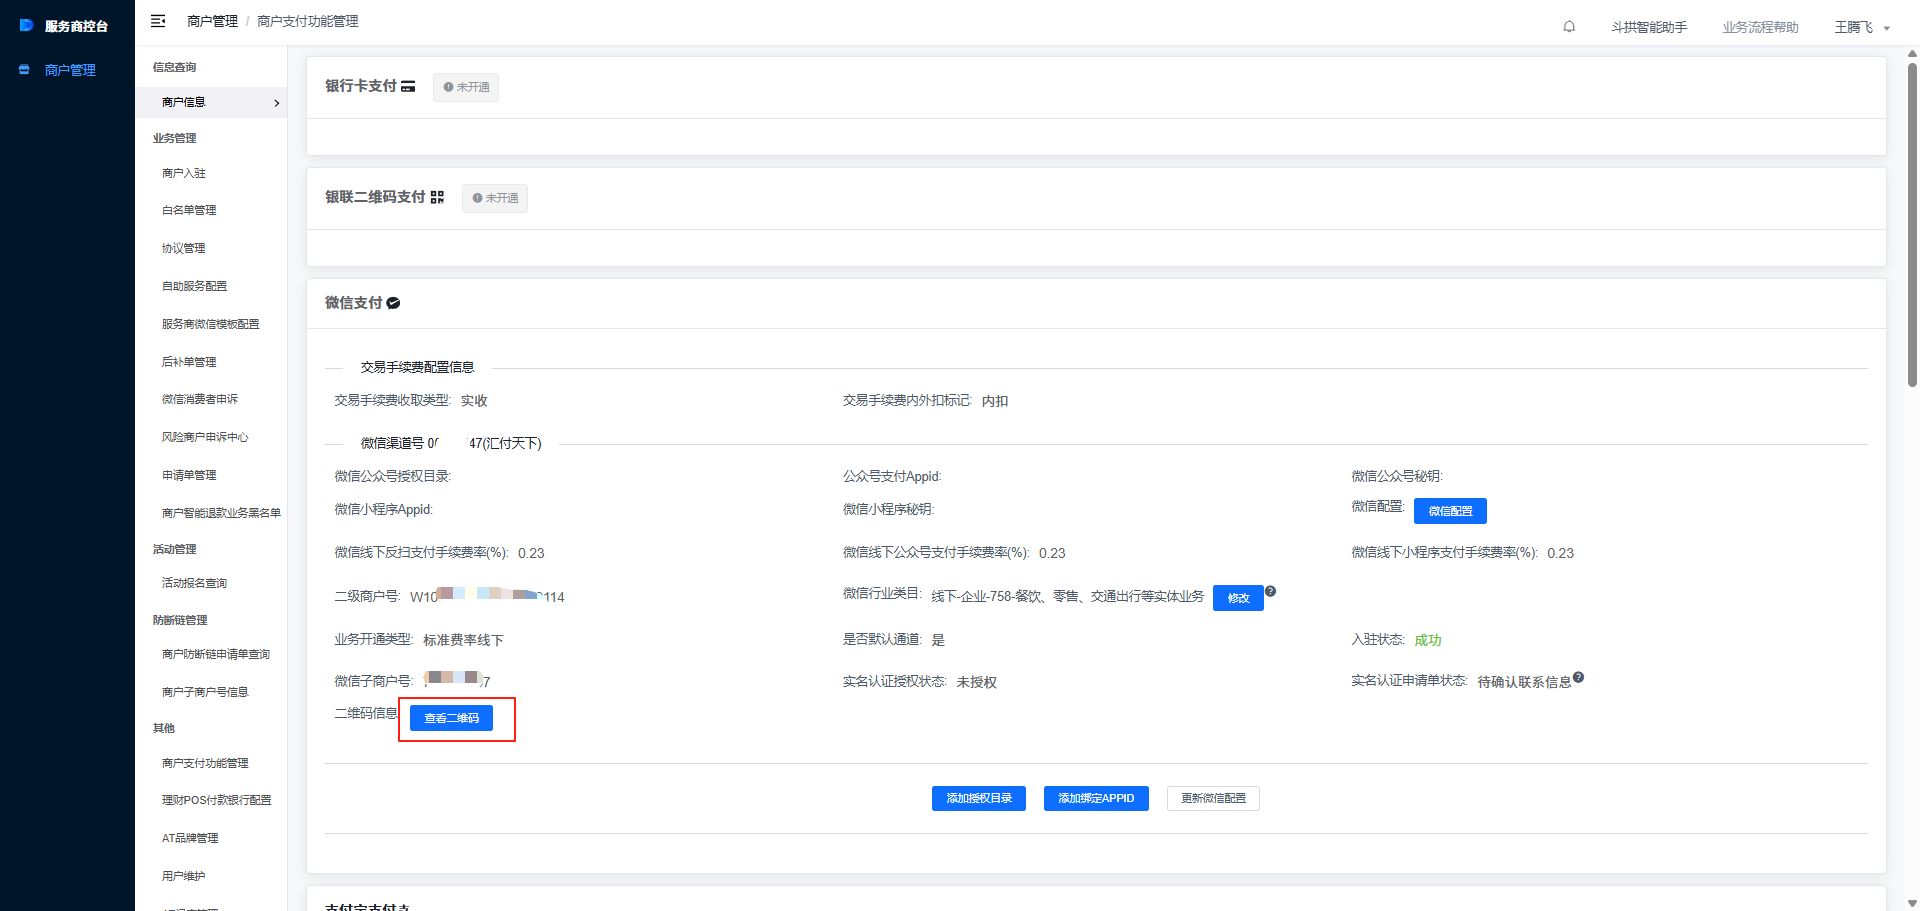Open the 王腾飞 user dropdown
The width and height of the screenshot is (1920, 911).
tap(1862, 27)
